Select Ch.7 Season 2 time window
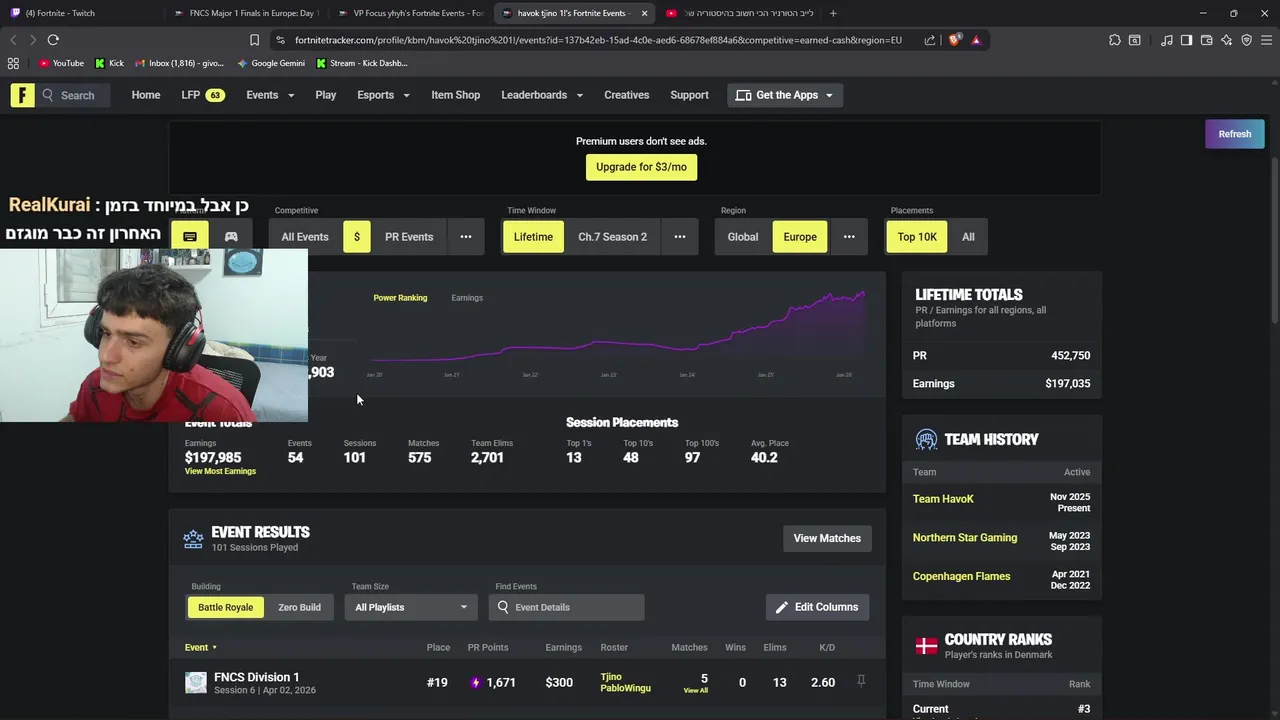Screen dimensions: 1280x720 [612, 237]
